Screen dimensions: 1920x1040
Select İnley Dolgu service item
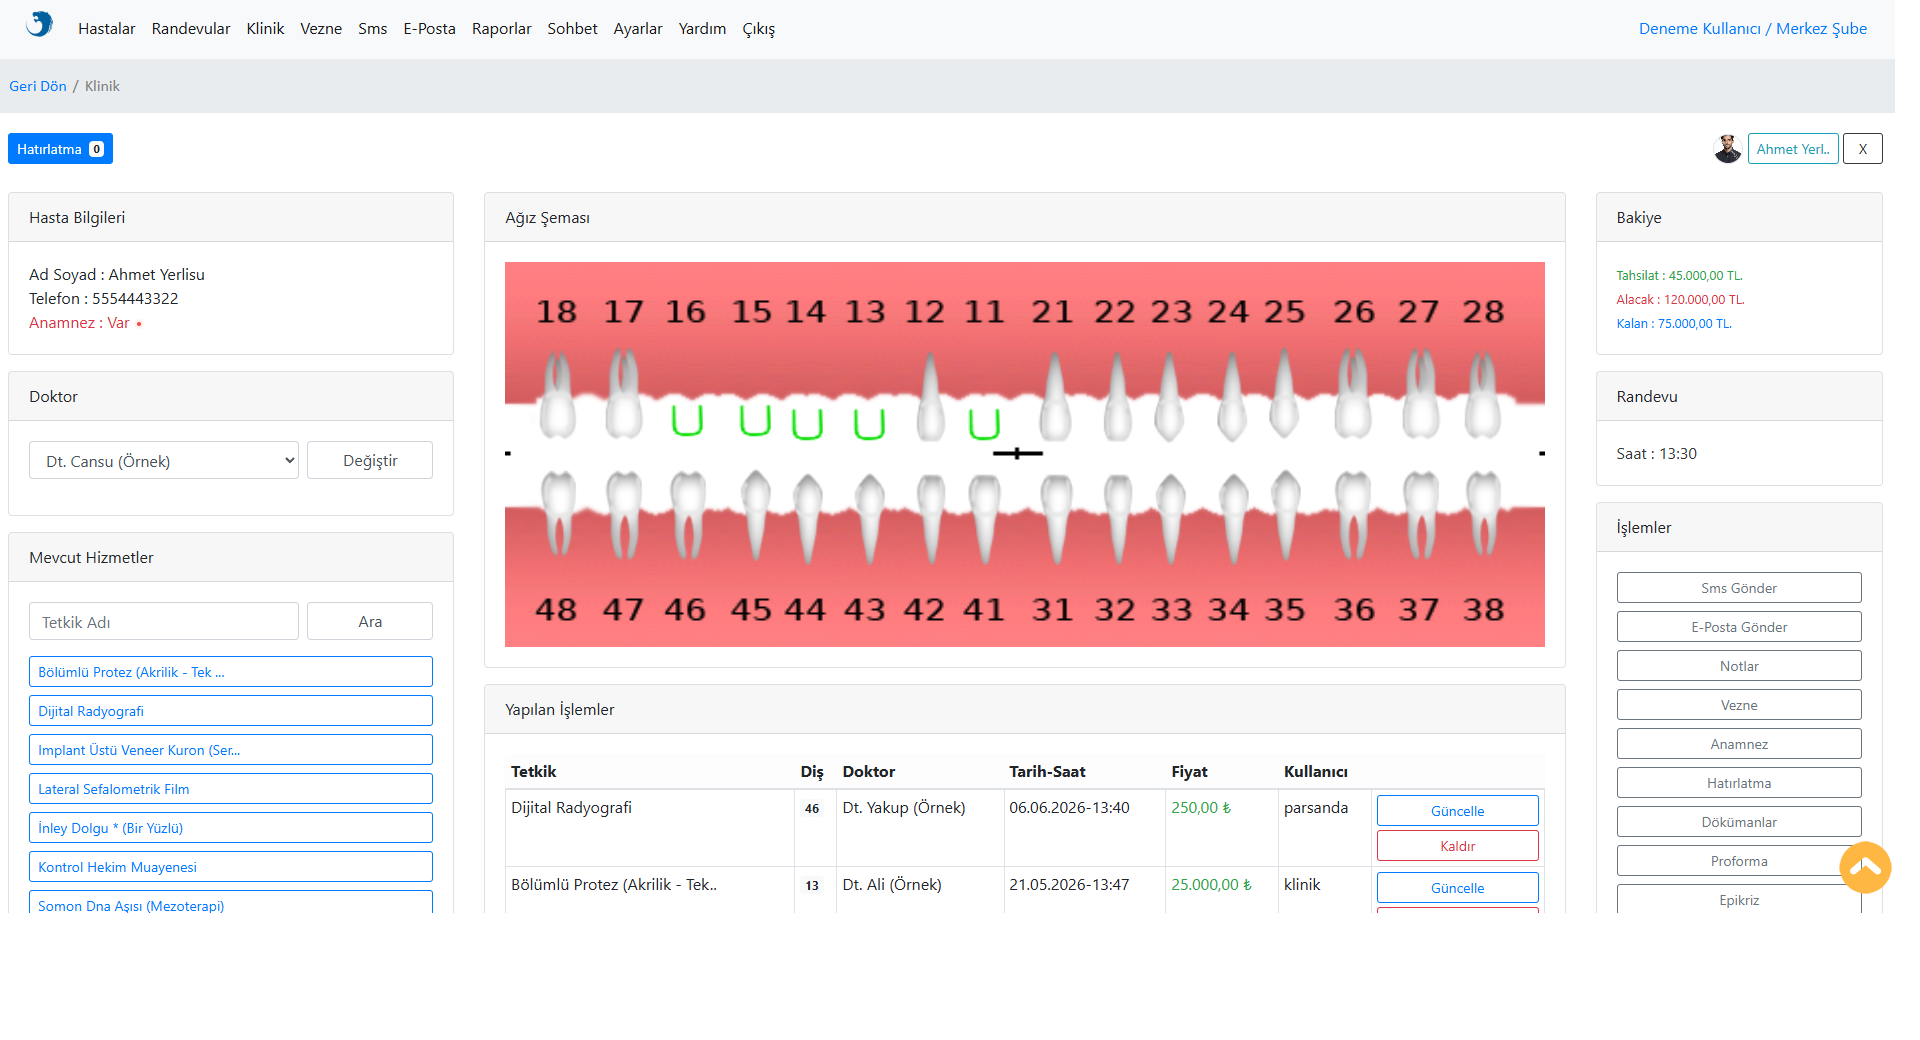pyautogui.click(x=231, y=828)
